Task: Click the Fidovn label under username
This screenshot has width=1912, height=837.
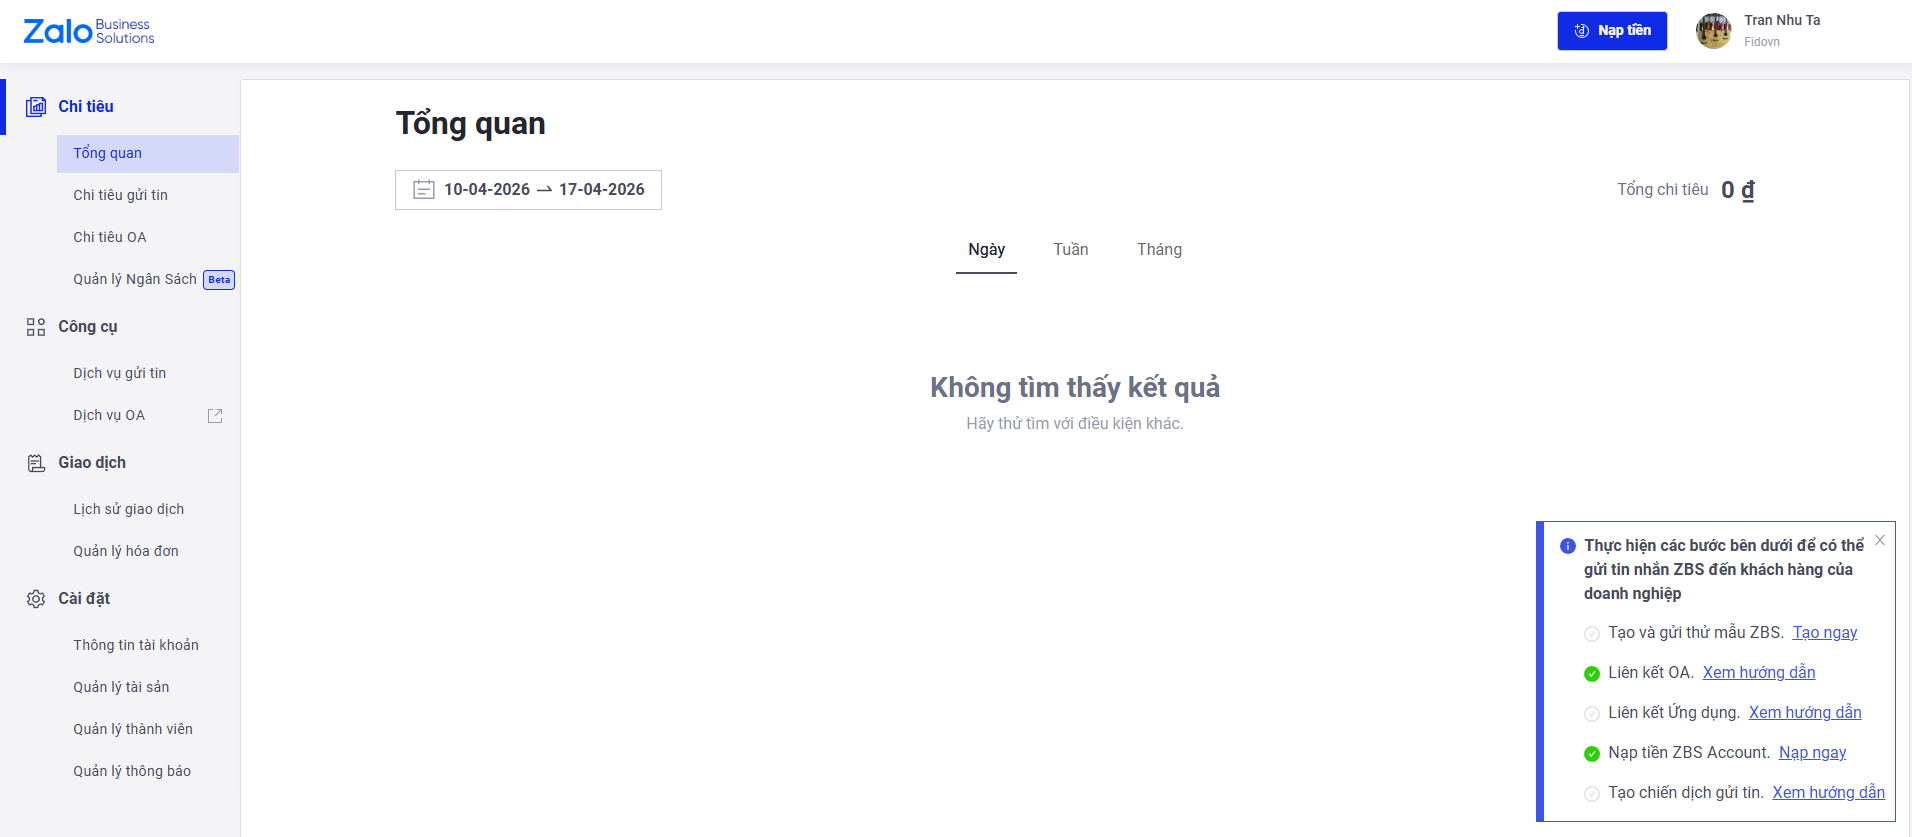Action: pos(1762,42)
